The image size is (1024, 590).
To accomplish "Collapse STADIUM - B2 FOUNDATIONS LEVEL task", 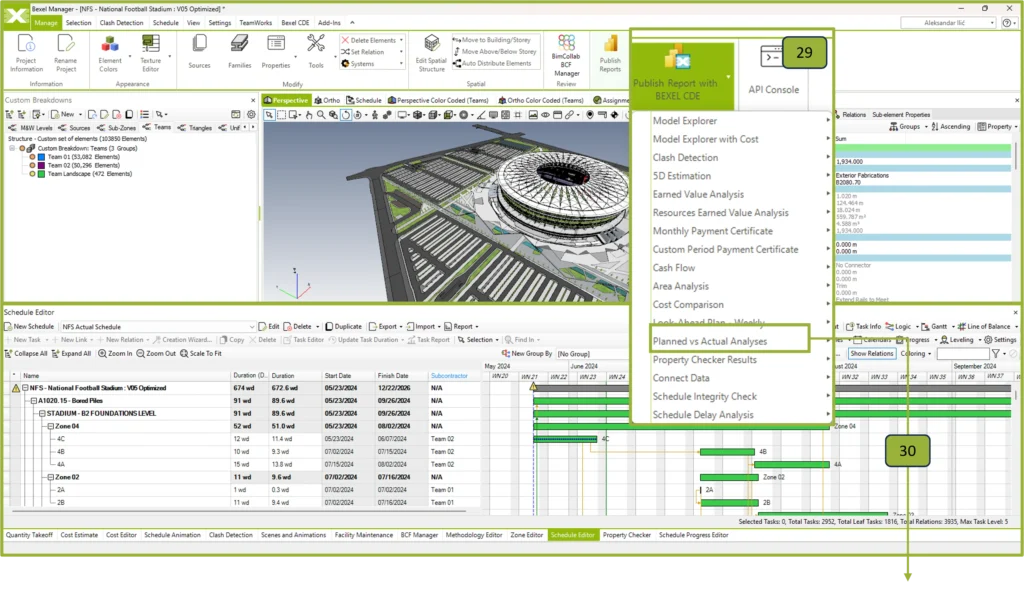I will (x=42, y=414).
